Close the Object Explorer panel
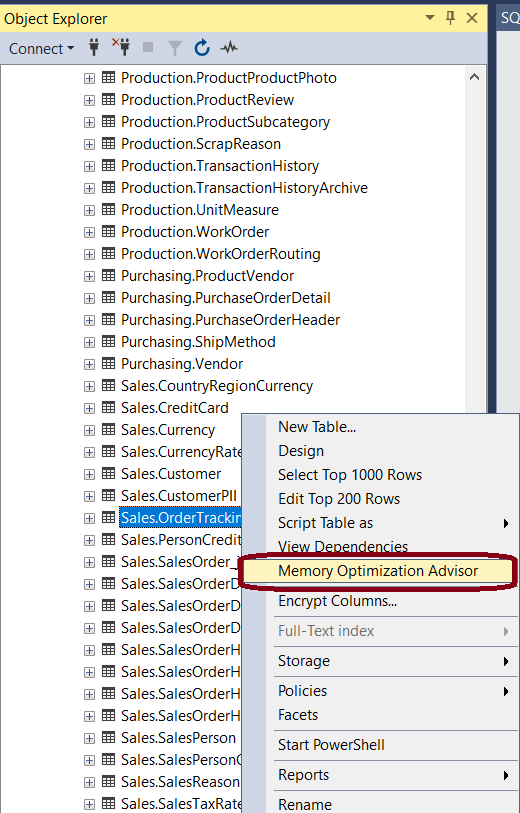Viewport: 520px width, 813px height. (472, 18)
